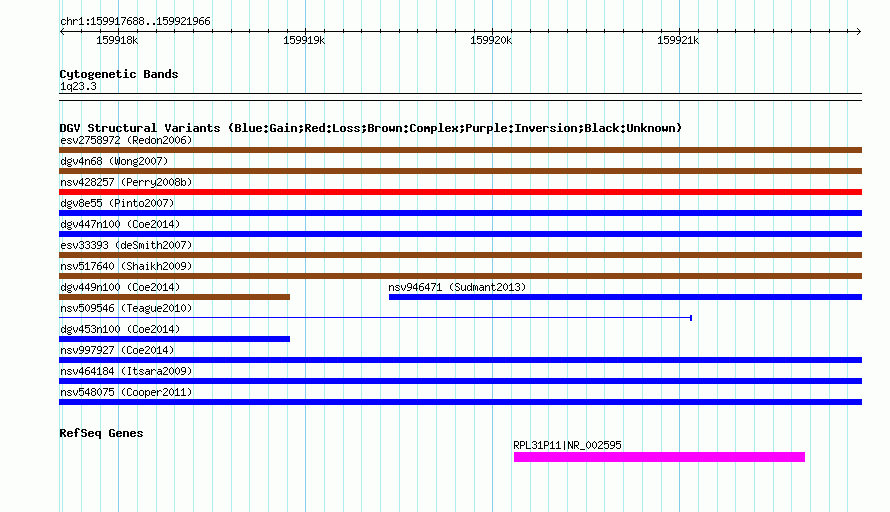Image resolution: width=890 pixels, height=512 pixels.
Task: Click the 159921k ruler tick label
Action: pyautogui.click(x=678, y=40)
